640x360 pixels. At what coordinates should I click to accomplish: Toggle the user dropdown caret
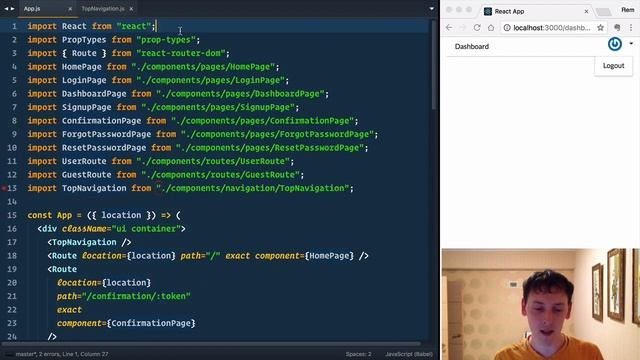click(x=631, y=44)
